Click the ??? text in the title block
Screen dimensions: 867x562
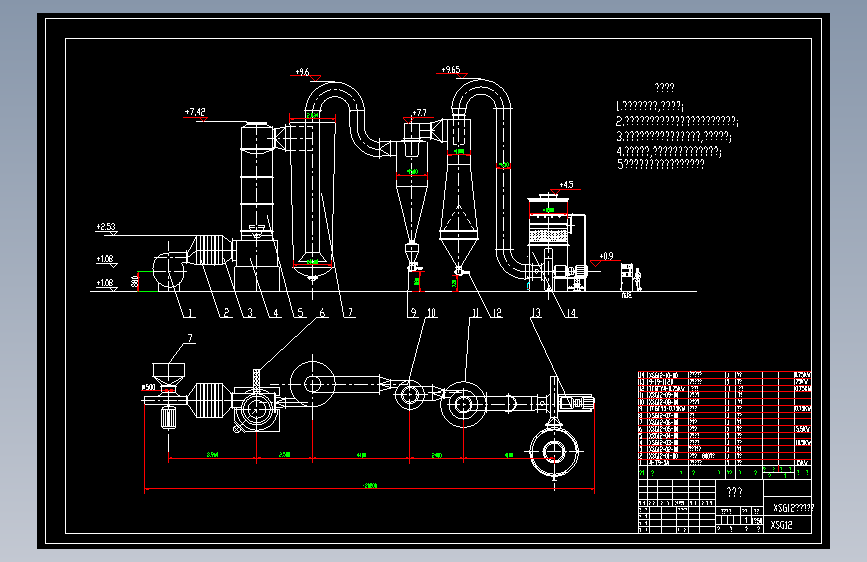pos(734,492)
